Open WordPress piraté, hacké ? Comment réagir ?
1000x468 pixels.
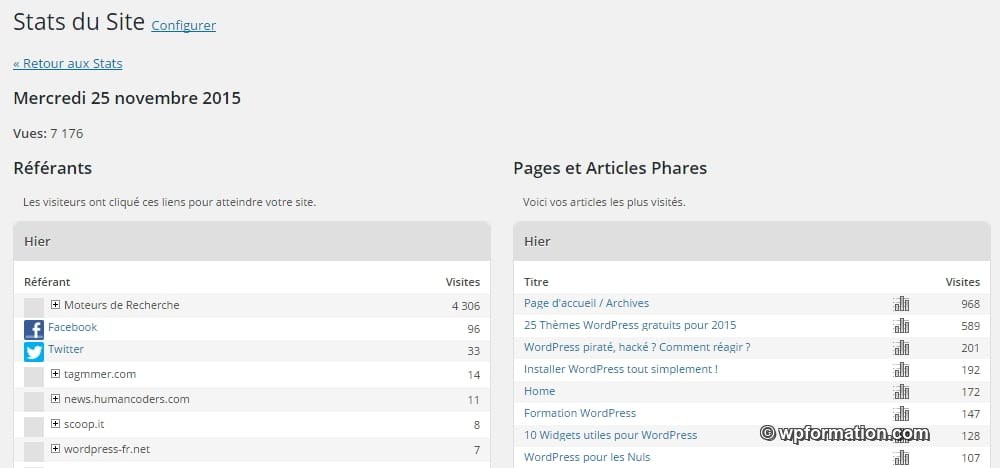pos(637,347)
